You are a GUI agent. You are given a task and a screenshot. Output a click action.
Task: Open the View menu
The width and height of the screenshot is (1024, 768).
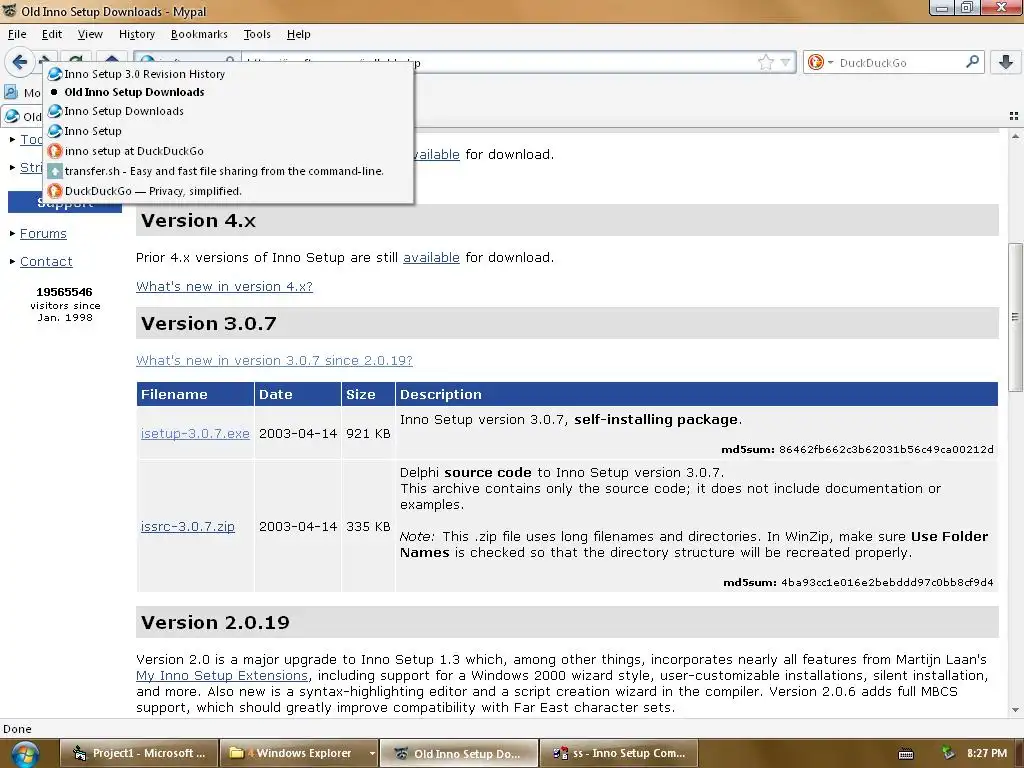90,34
